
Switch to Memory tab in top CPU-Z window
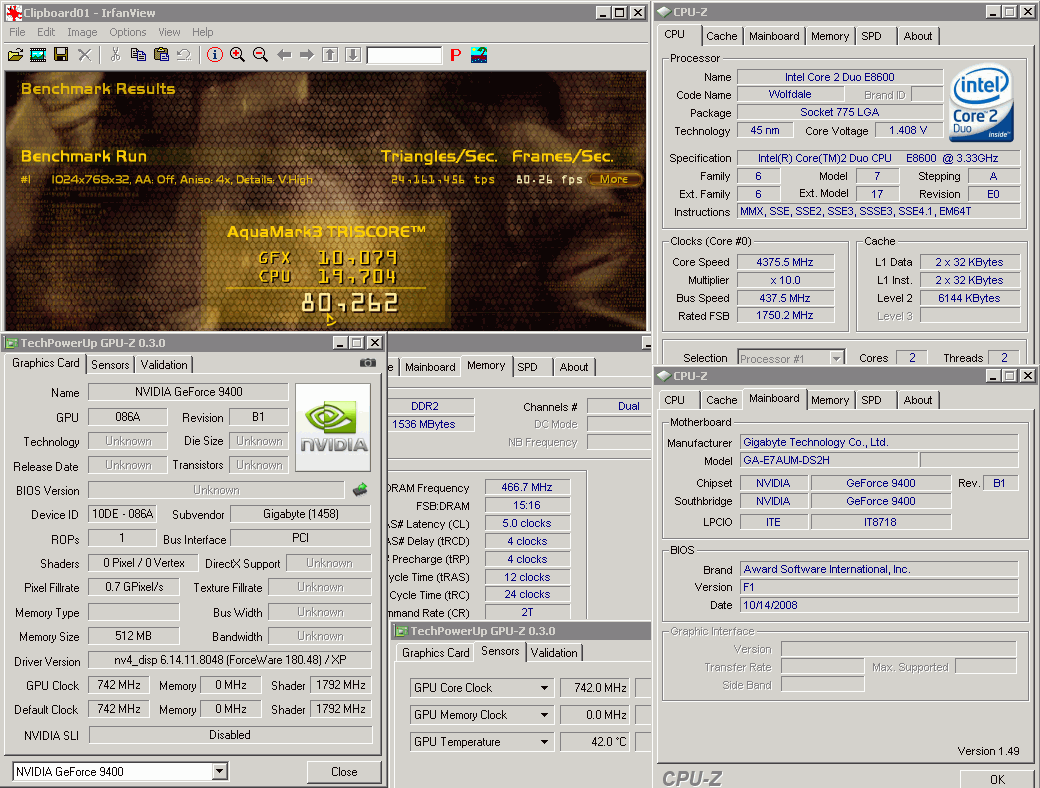[x=830, y=36]
